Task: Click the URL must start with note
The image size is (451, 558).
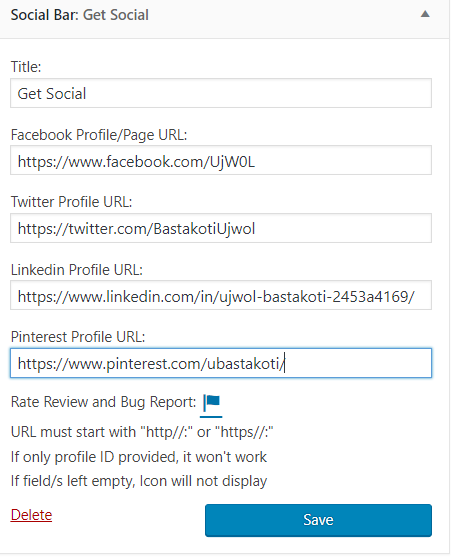Action: click(142, 432)
